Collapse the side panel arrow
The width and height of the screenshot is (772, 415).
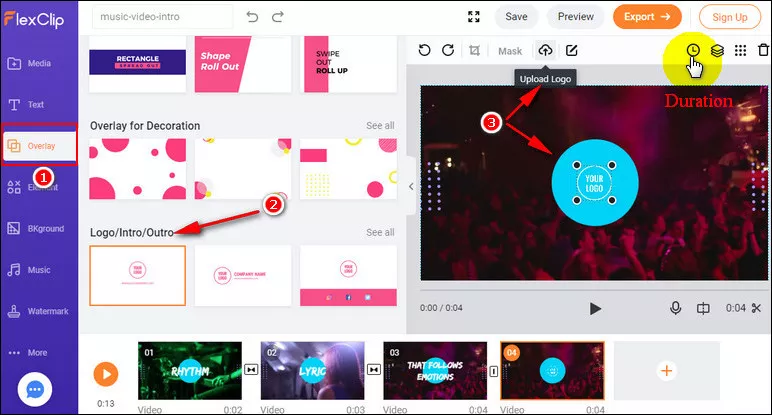[411, 187]
